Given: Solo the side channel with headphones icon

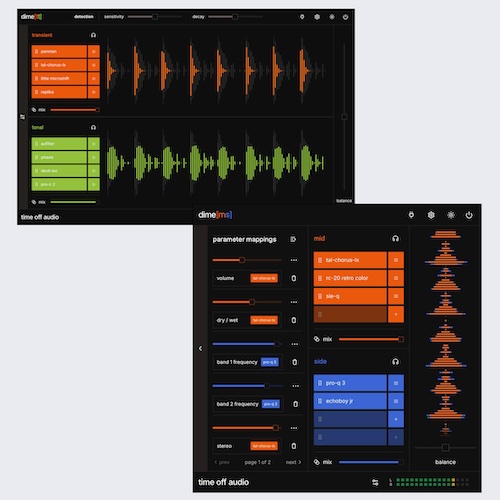Looking at the screenshot, I should 395,362.
